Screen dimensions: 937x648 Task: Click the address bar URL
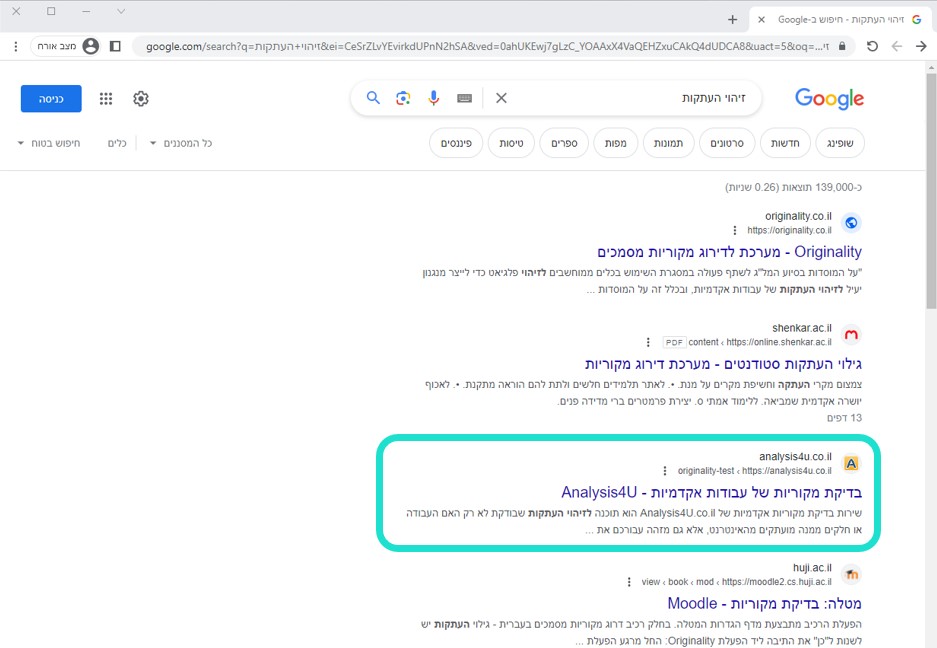pyautogui.click(x=487, y=46)
